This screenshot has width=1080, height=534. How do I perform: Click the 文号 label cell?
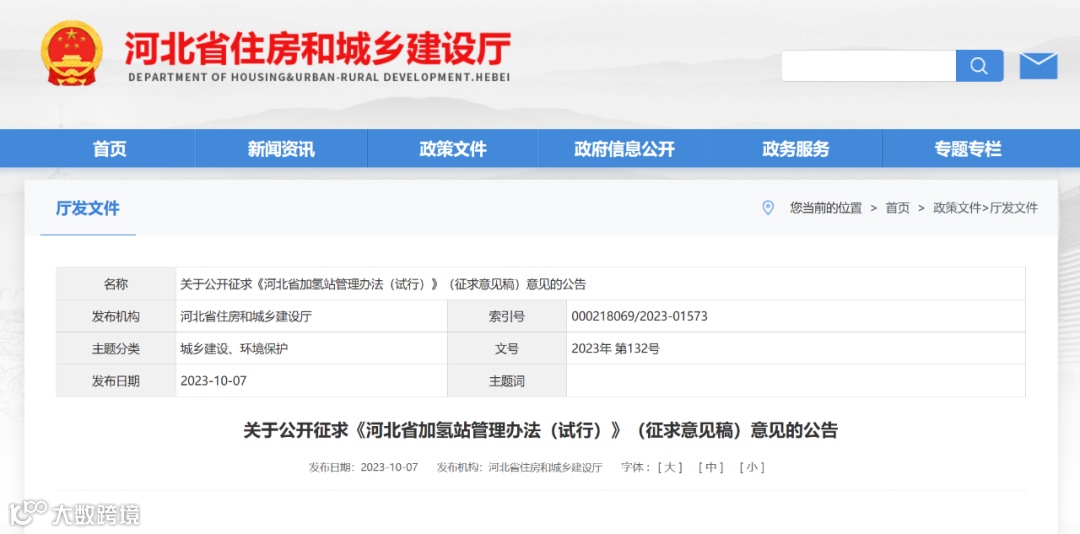pos(507,349)
